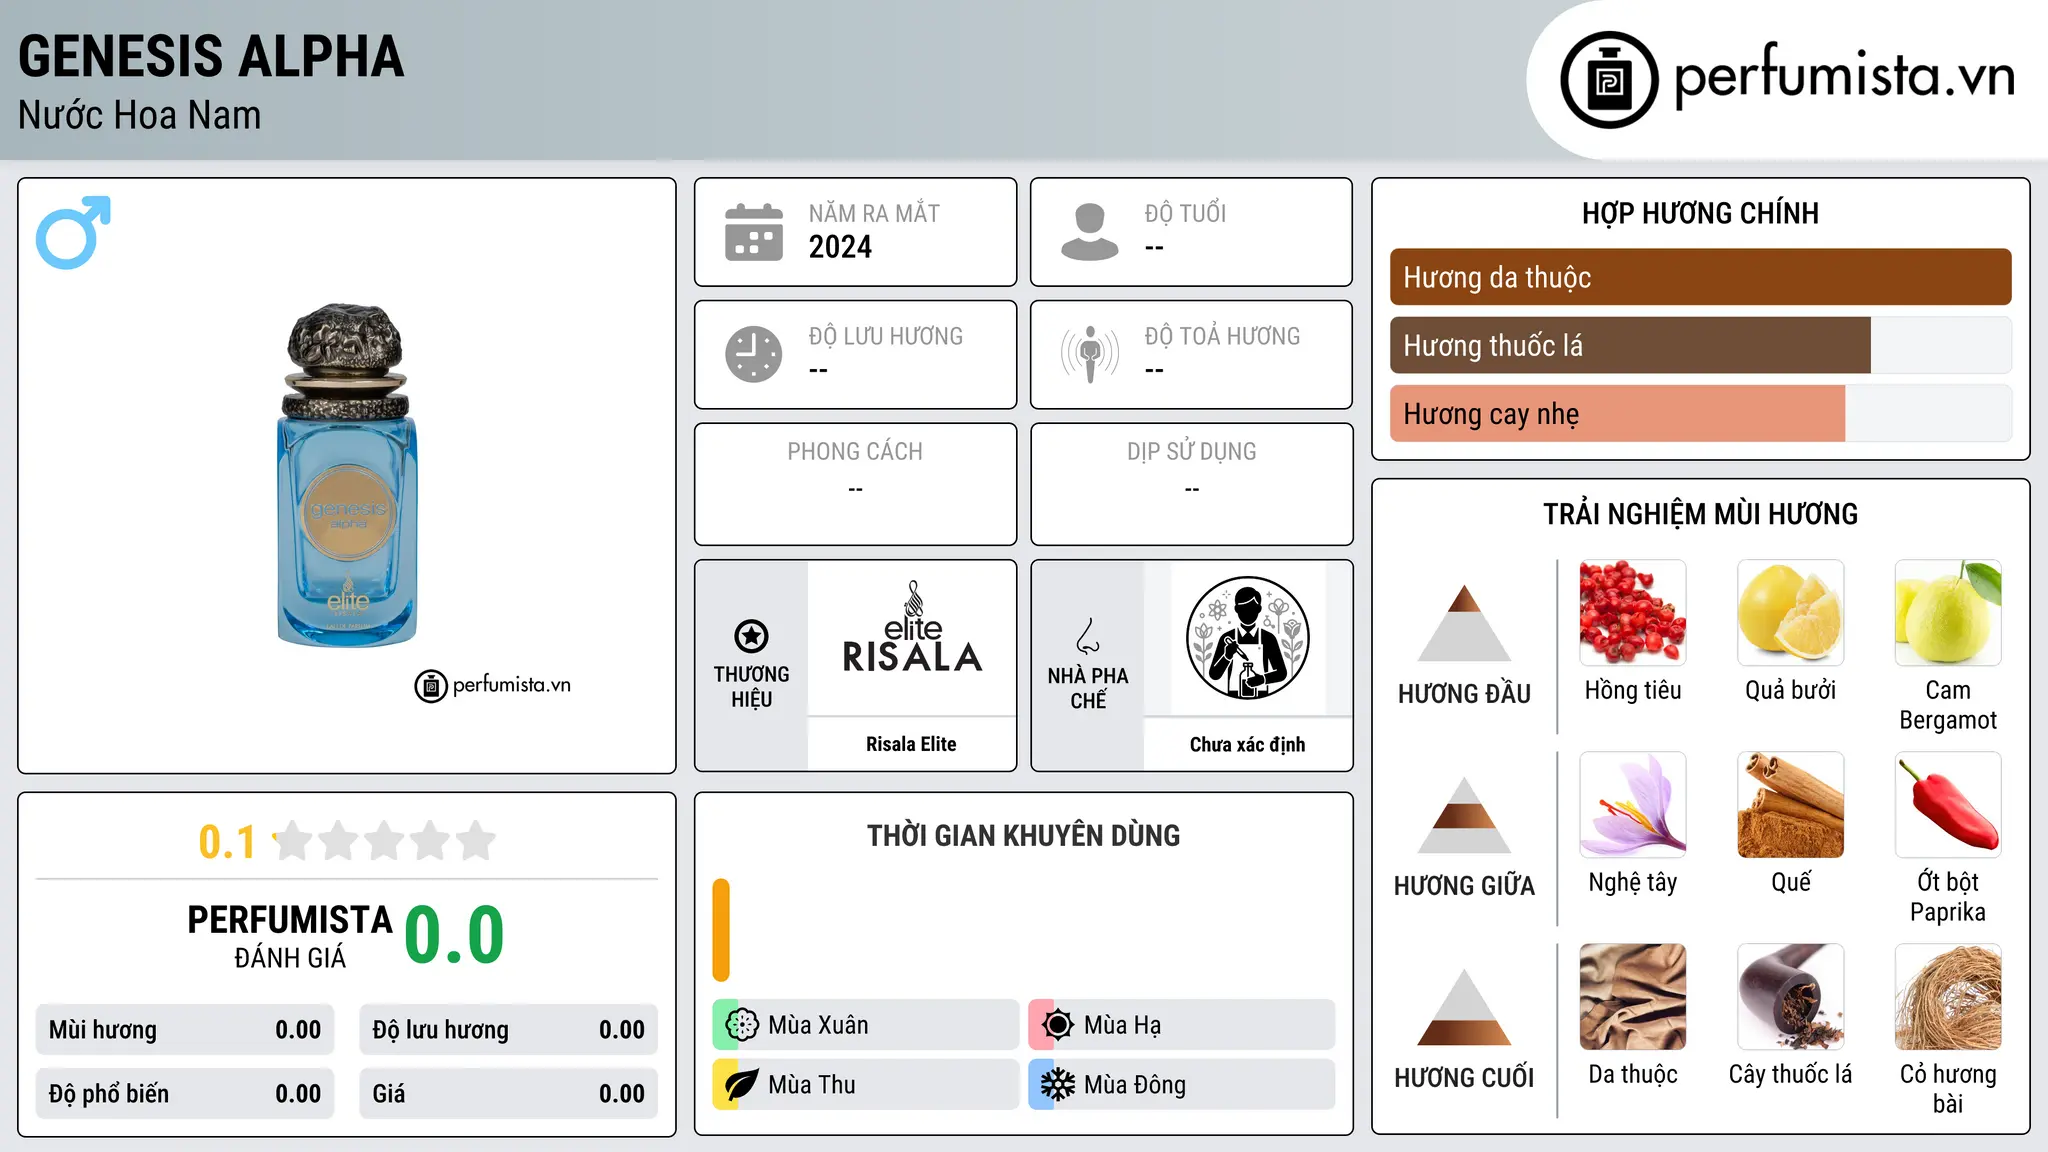Viewport: 2048px width, 1152px height.
Task: Select the Mùa Xuân season row
Action: 866,1025
